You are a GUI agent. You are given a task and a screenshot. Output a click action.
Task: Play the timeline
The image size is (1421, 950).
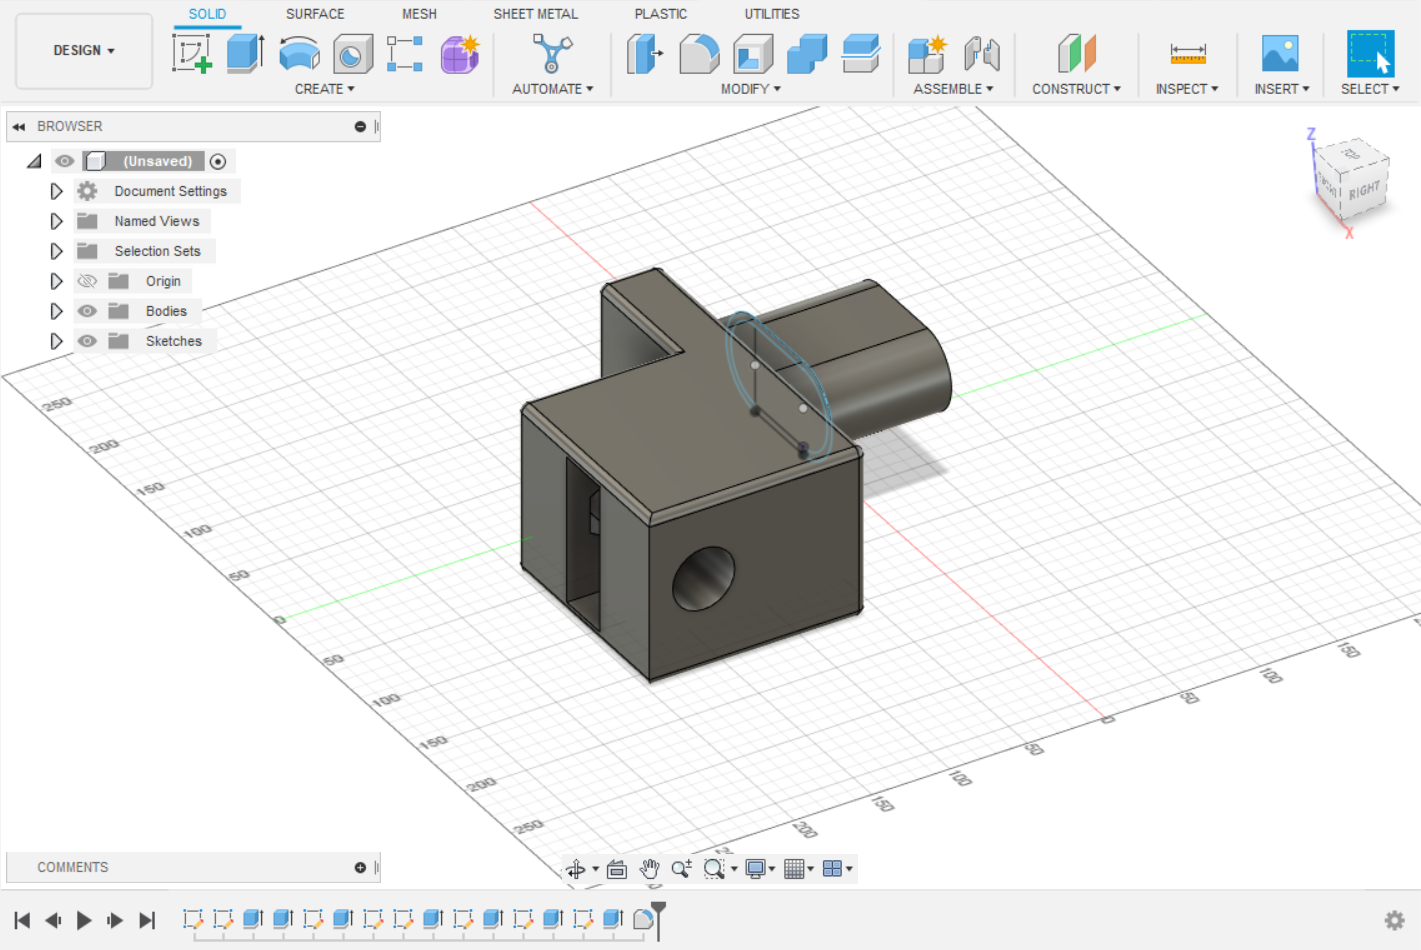click(x=84, y=920)
